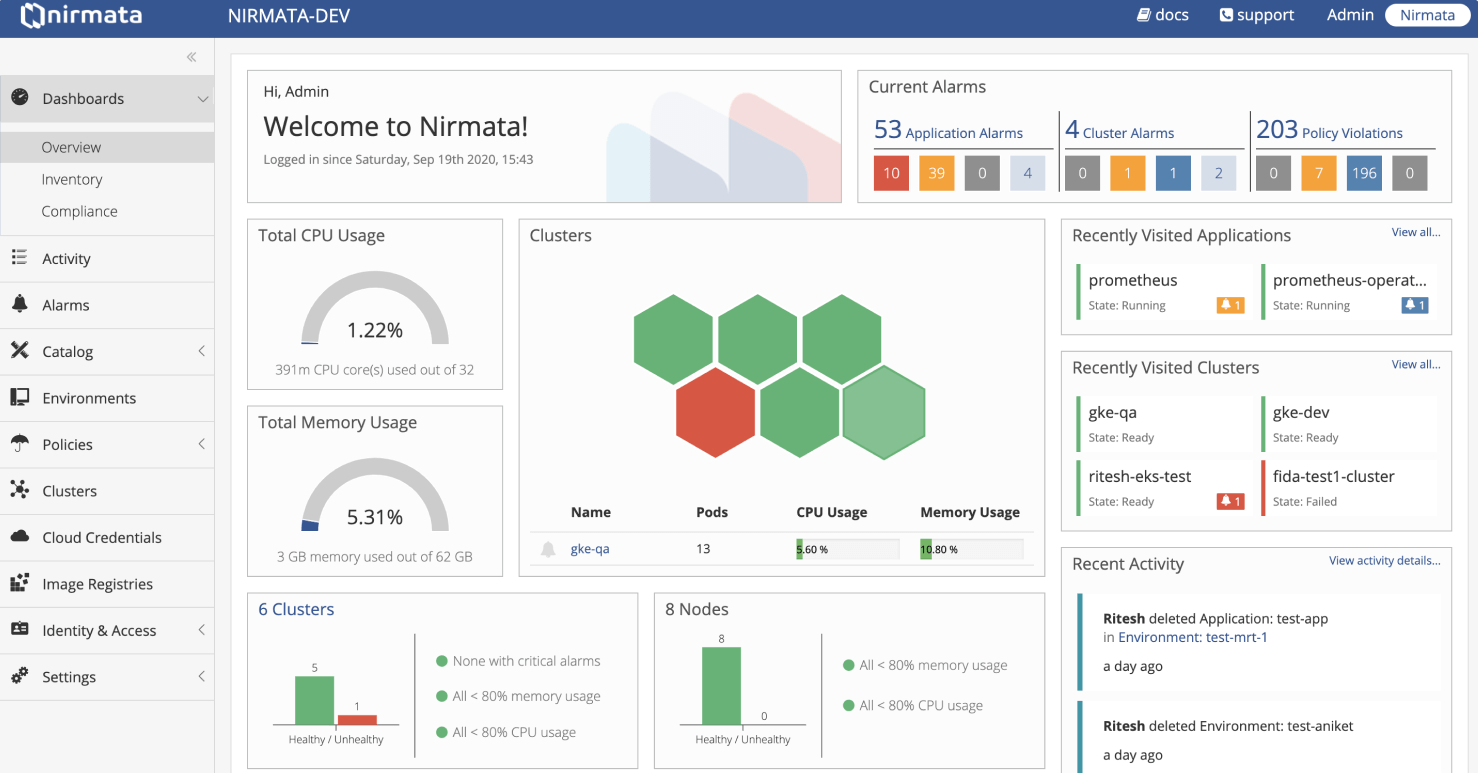Click View all for Recently Visited Applications
The height and width of the screenshot is (773, 1478).
pyautogui.click(x=1416, y=232)
